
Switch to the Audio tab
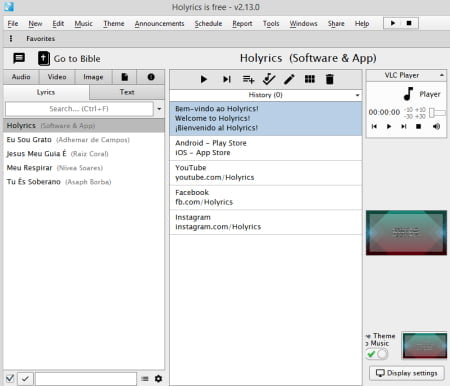click(x=21, y=77)
